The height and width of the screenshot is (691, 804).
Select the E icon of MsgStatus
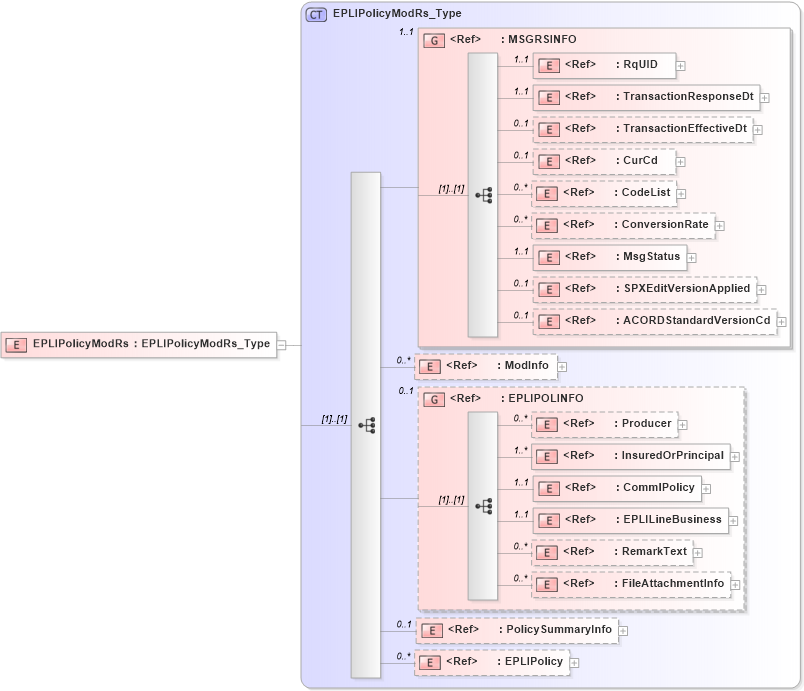pos(547,257)
